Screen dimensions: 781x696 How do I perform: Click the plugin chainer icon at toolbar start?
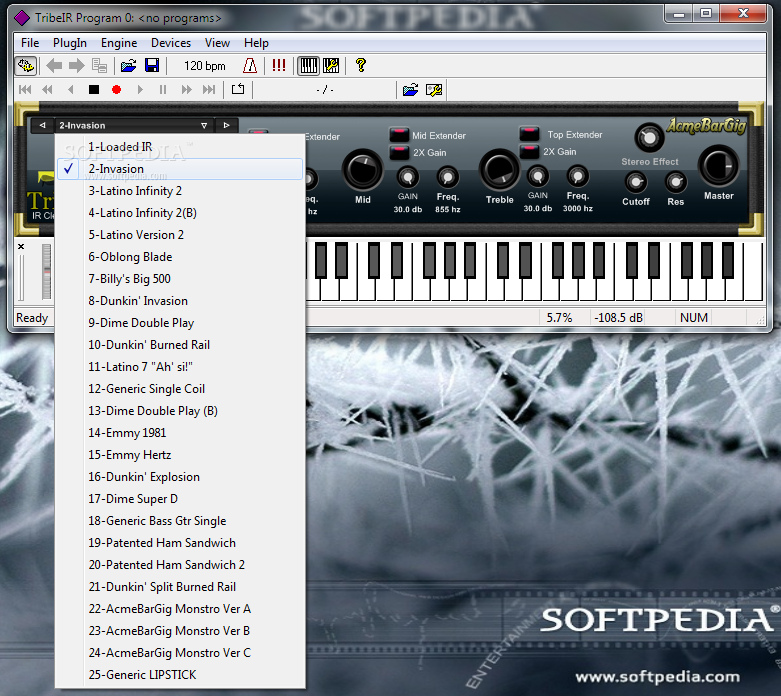pos(25,65)
